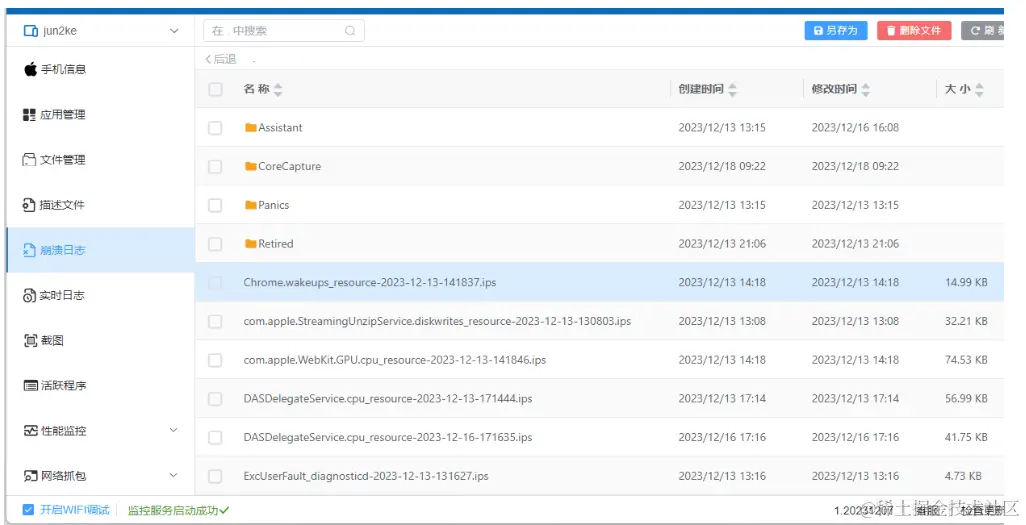
Task: Check the WebKit.GPU row checkbox
Action: [x=215, y=359]
